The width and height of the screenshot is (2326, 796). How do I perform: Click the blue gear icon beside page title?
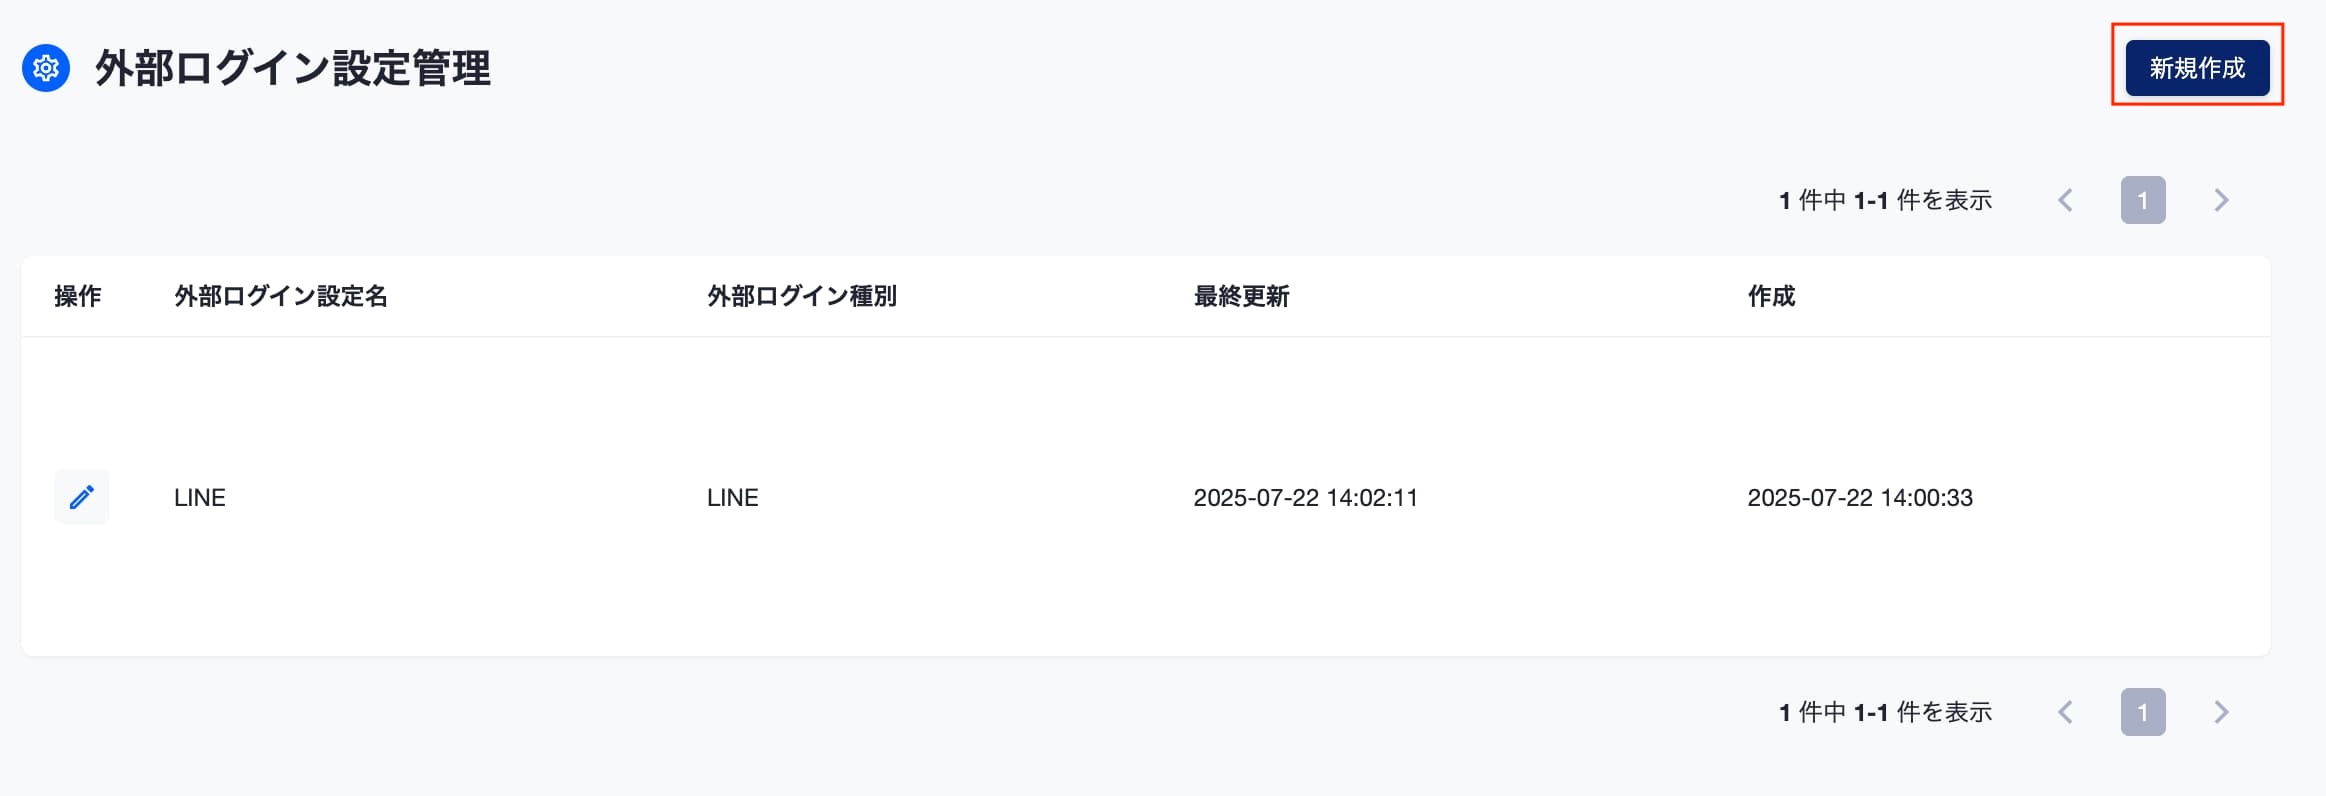pyautogui.click(x=46, y=68)
